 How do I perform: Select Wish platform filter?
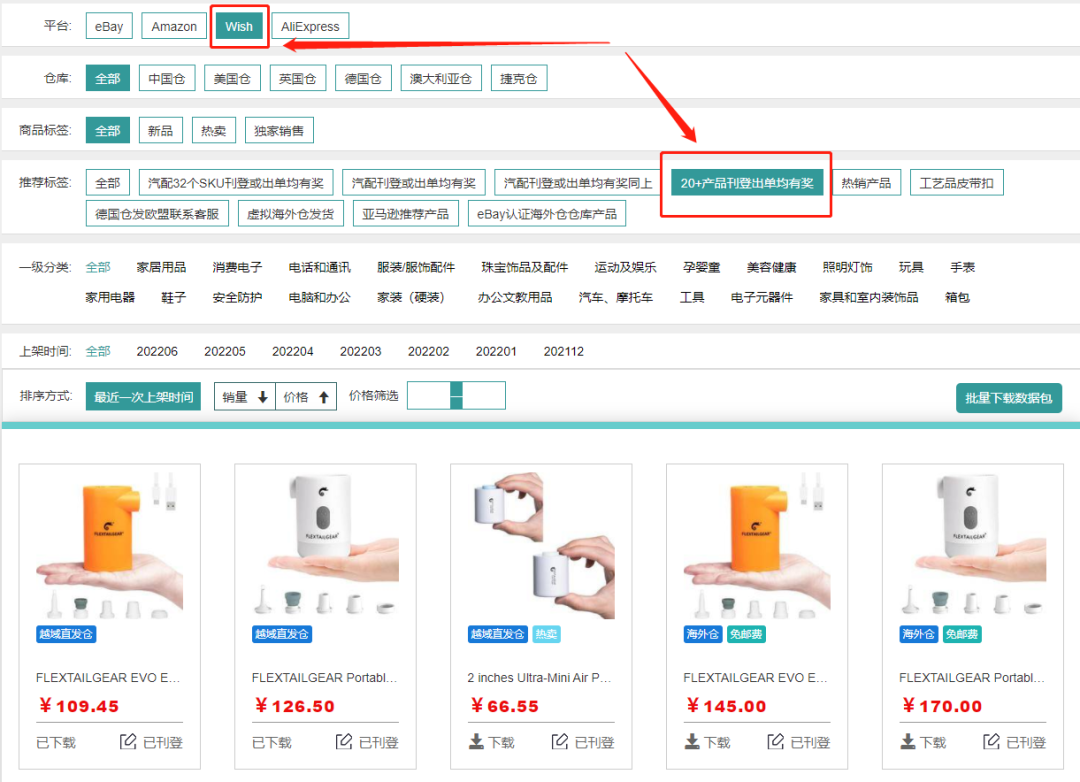239,26
